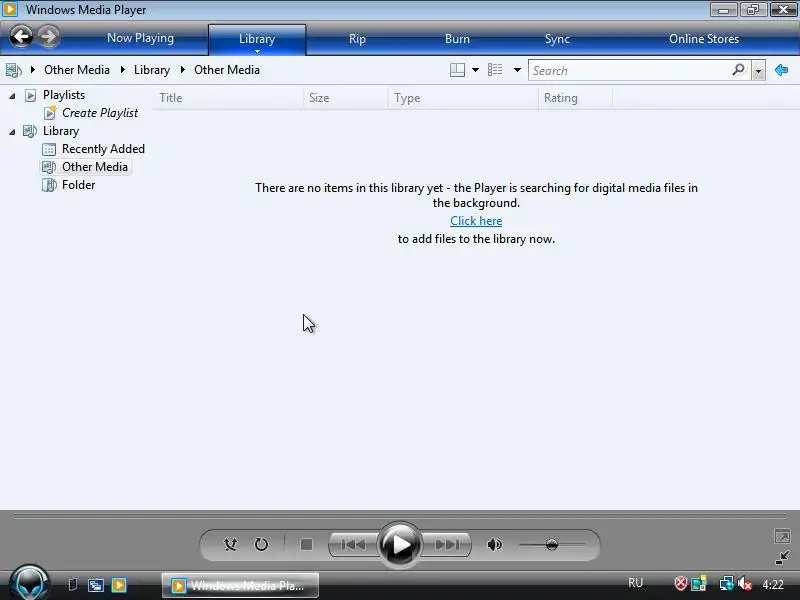Open the muted system volume tray icon

(x=745, y=583)
